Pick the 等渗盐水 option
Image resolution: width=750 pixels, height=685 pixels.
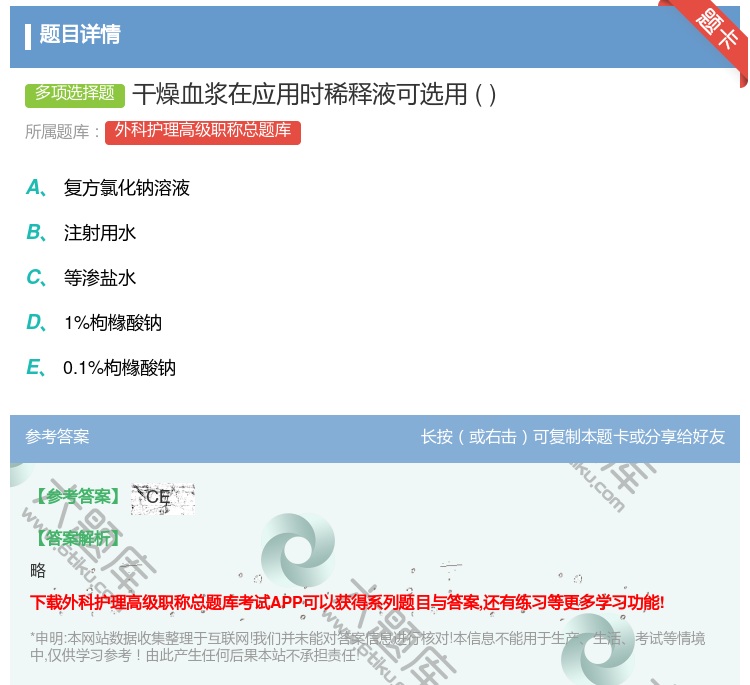99,278
